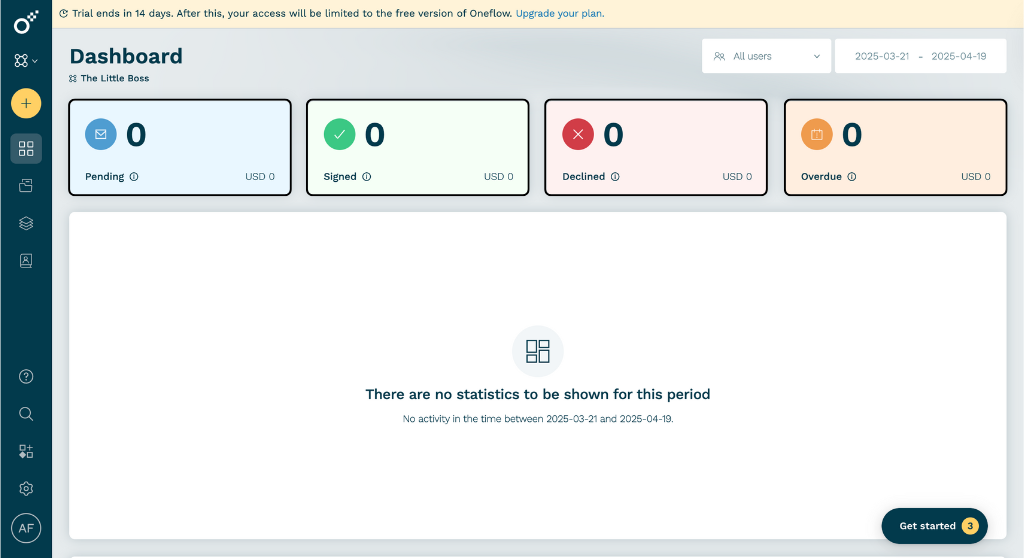Open the AF user avatar menu

coord(26,528)
